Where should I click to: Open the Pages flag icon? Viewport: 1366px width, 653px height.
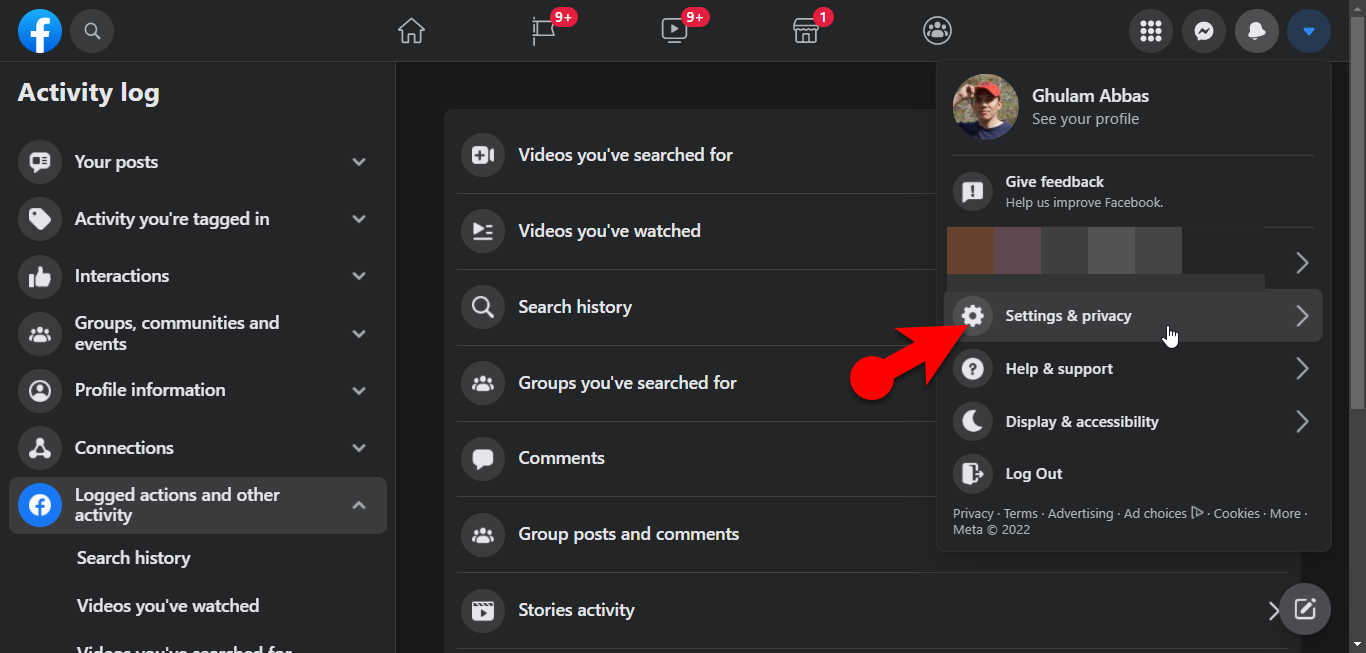point(543,31)
